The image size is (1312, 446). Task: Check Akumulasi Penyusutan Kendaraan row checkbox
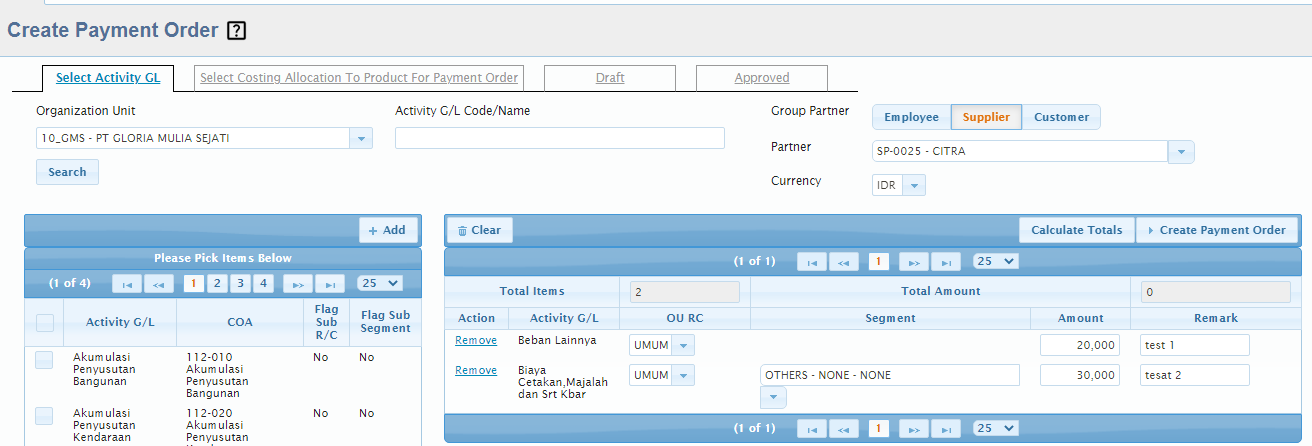pos(44,416)
